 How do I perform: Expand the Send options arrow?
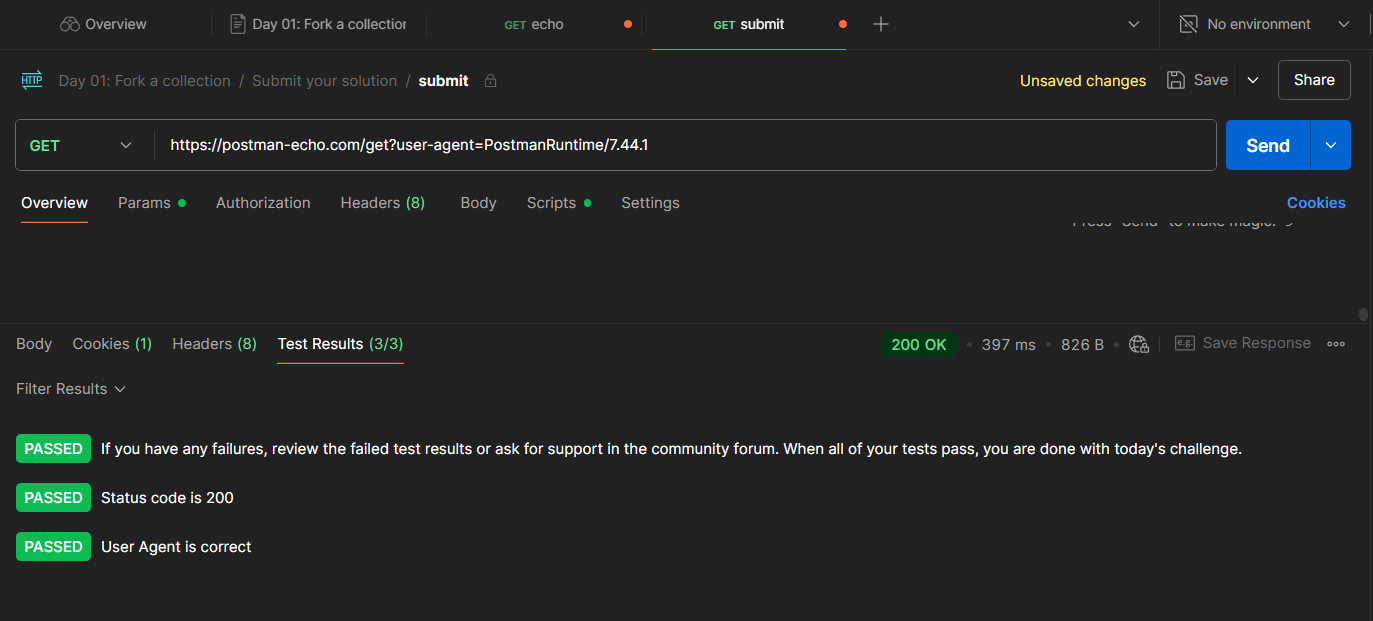(x=1331, y=145)
